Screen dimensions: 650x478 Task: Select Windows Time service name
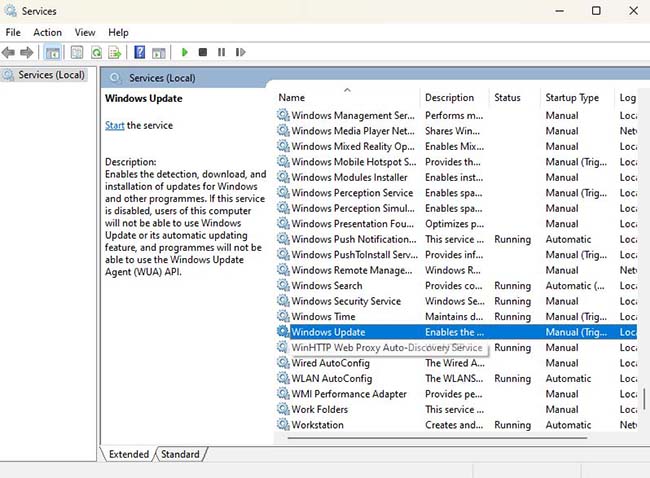pos(323,316)
